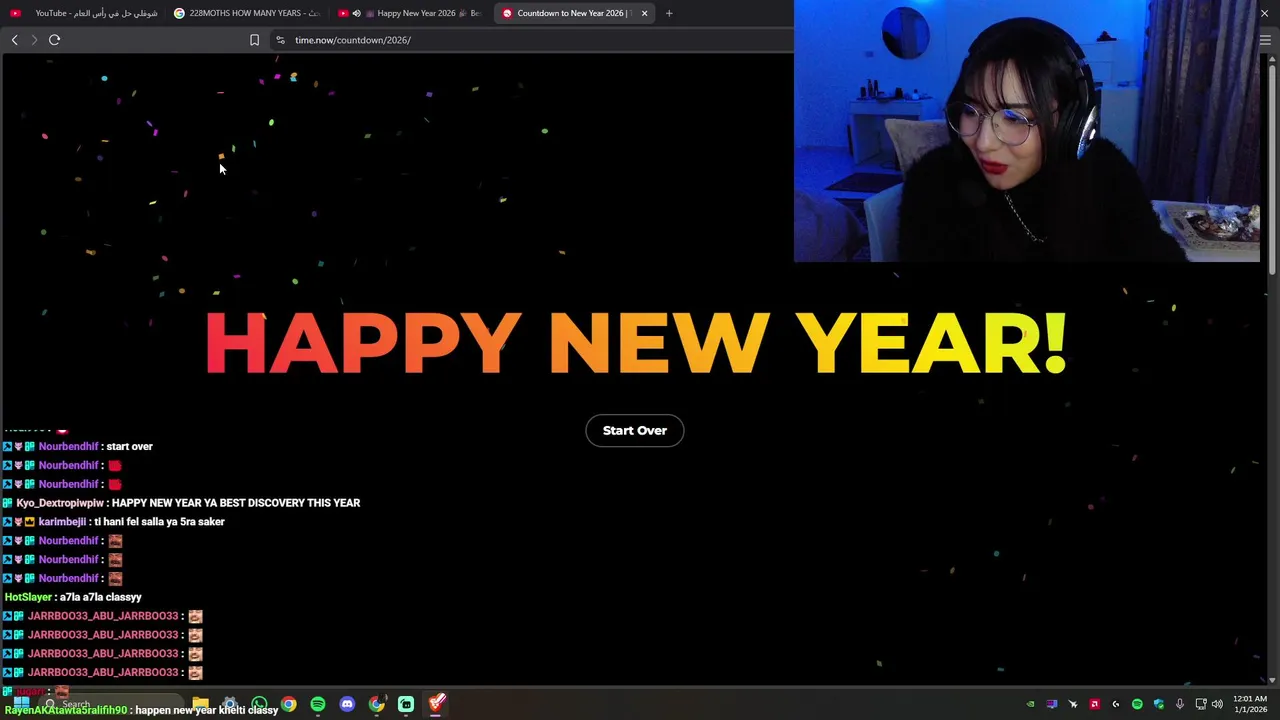Open the Spotify system tray icon

click(1137, 704)
